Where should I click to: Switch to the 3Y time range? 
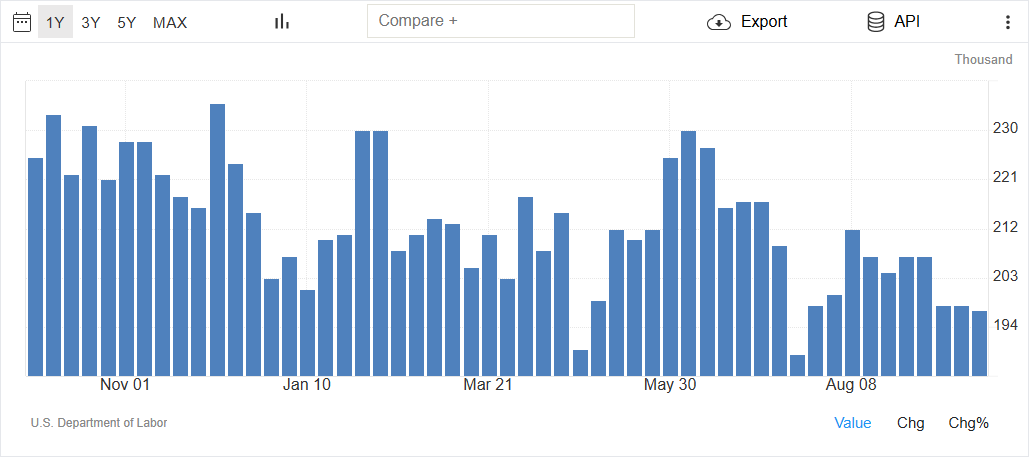pos(91,22)
